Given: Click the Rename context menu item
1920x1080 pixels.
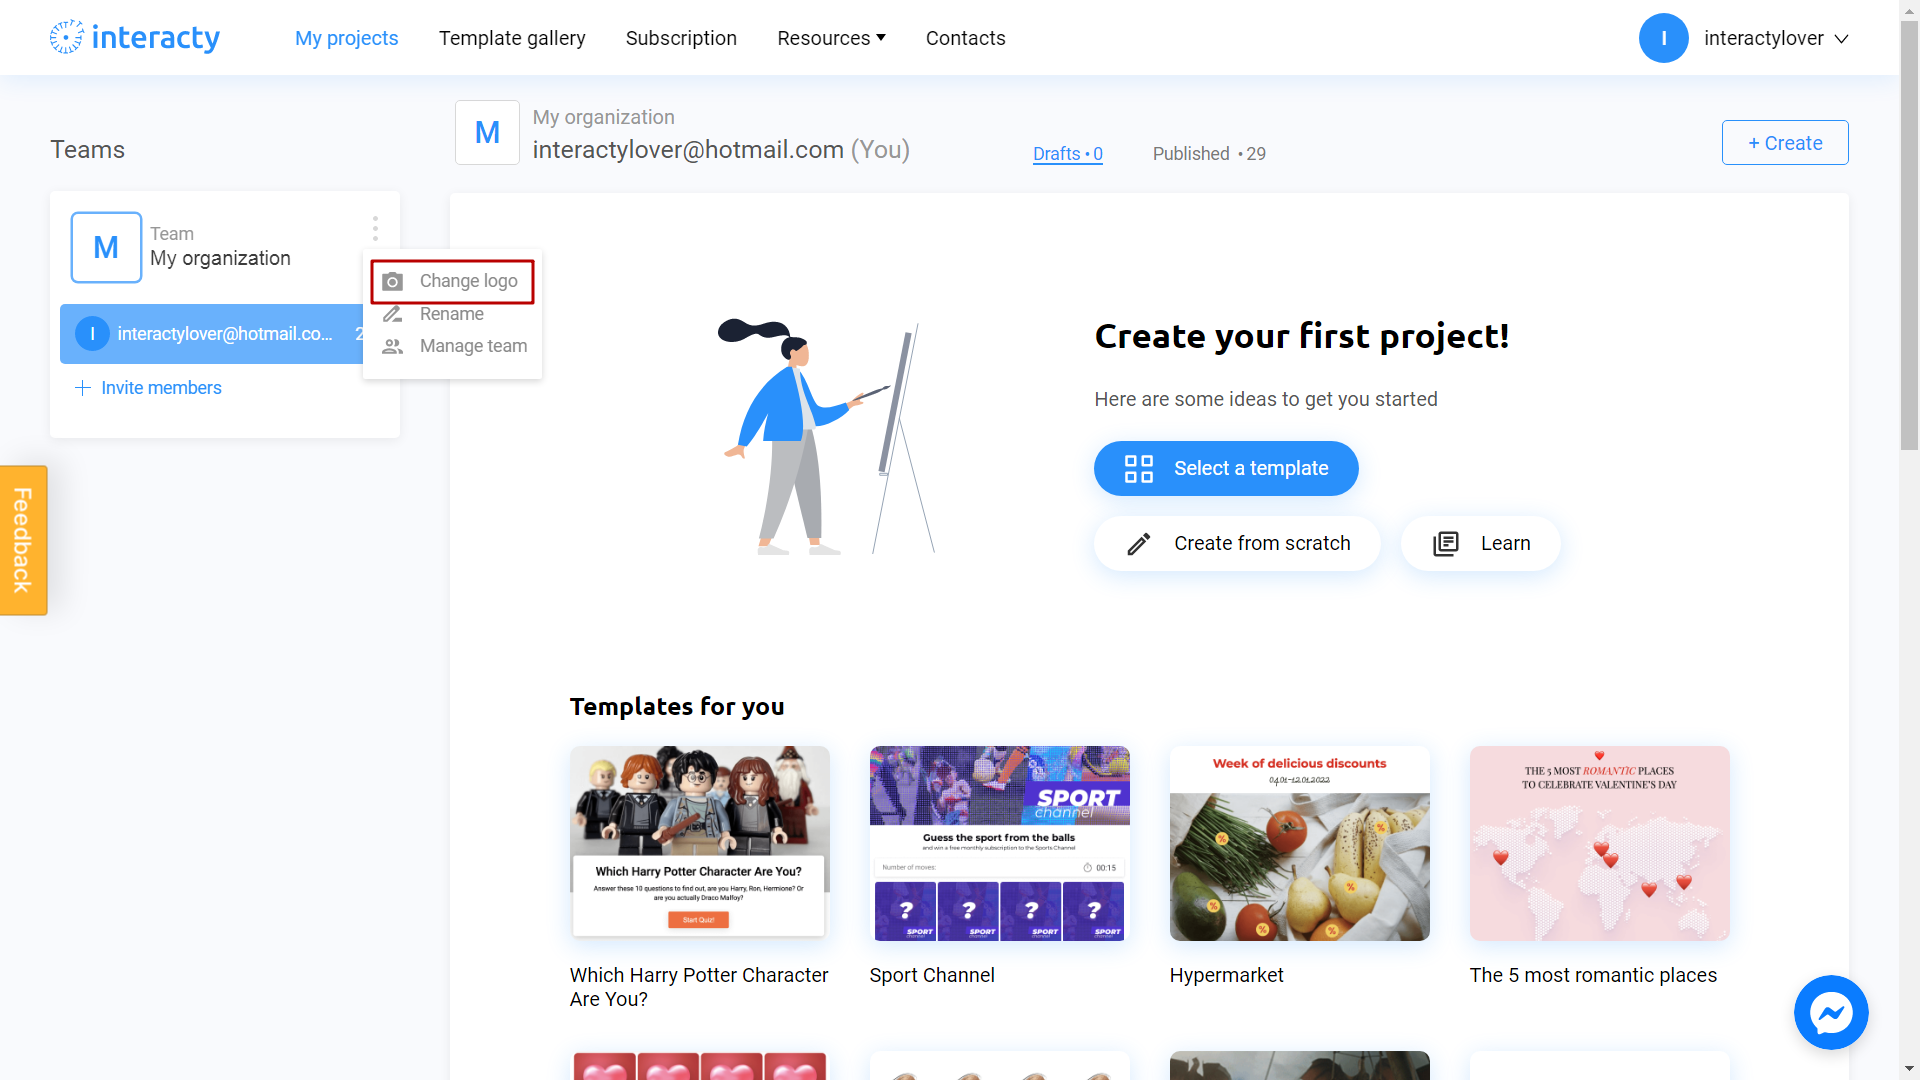Looking at the screenshot, I should click(x=451, y=313).
